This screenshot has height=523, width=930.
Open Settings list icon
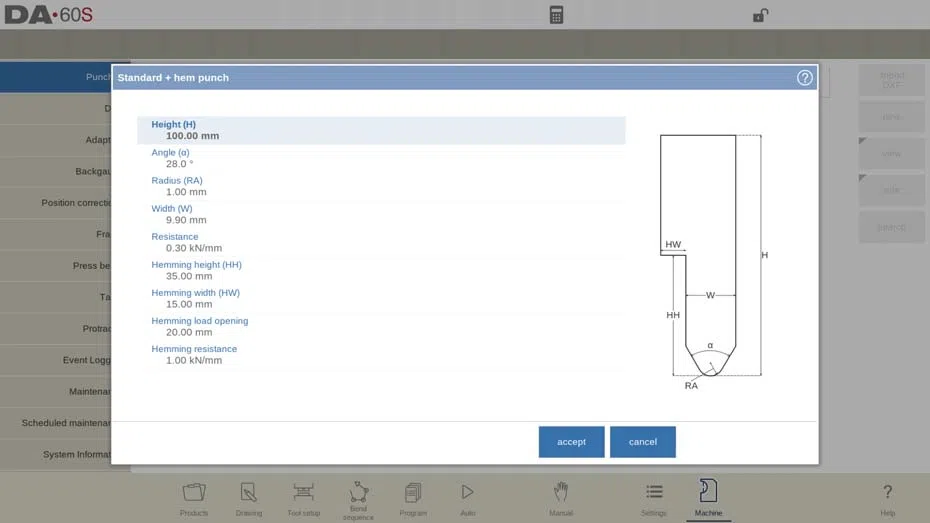(654, 499)
